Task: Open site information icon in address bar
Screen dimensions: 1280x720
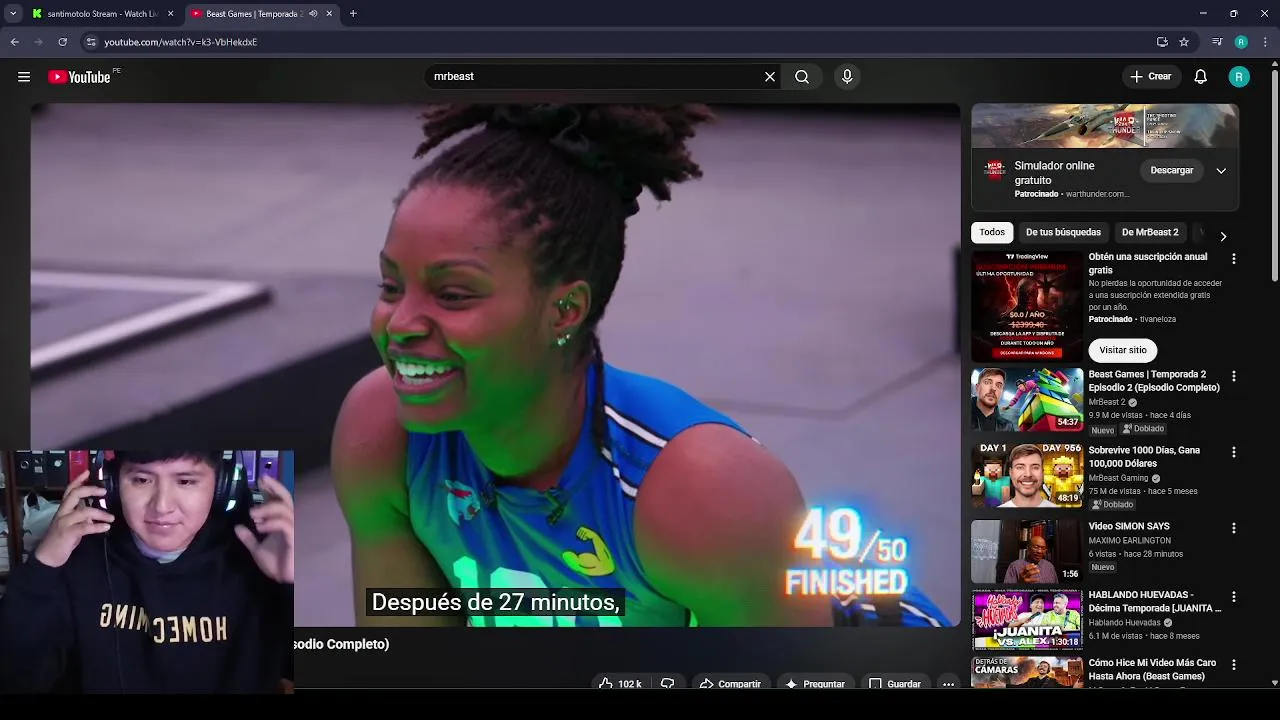Action: pyautogui.click(x=91, y=42)
